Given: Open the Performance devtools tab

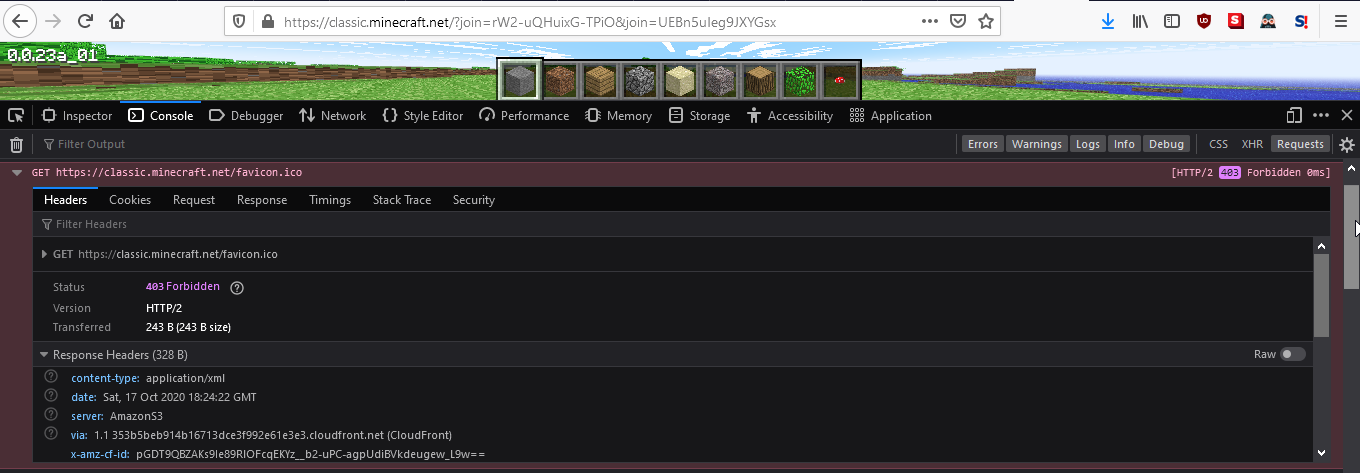Looking at the screenshot, I should point(524,116).
